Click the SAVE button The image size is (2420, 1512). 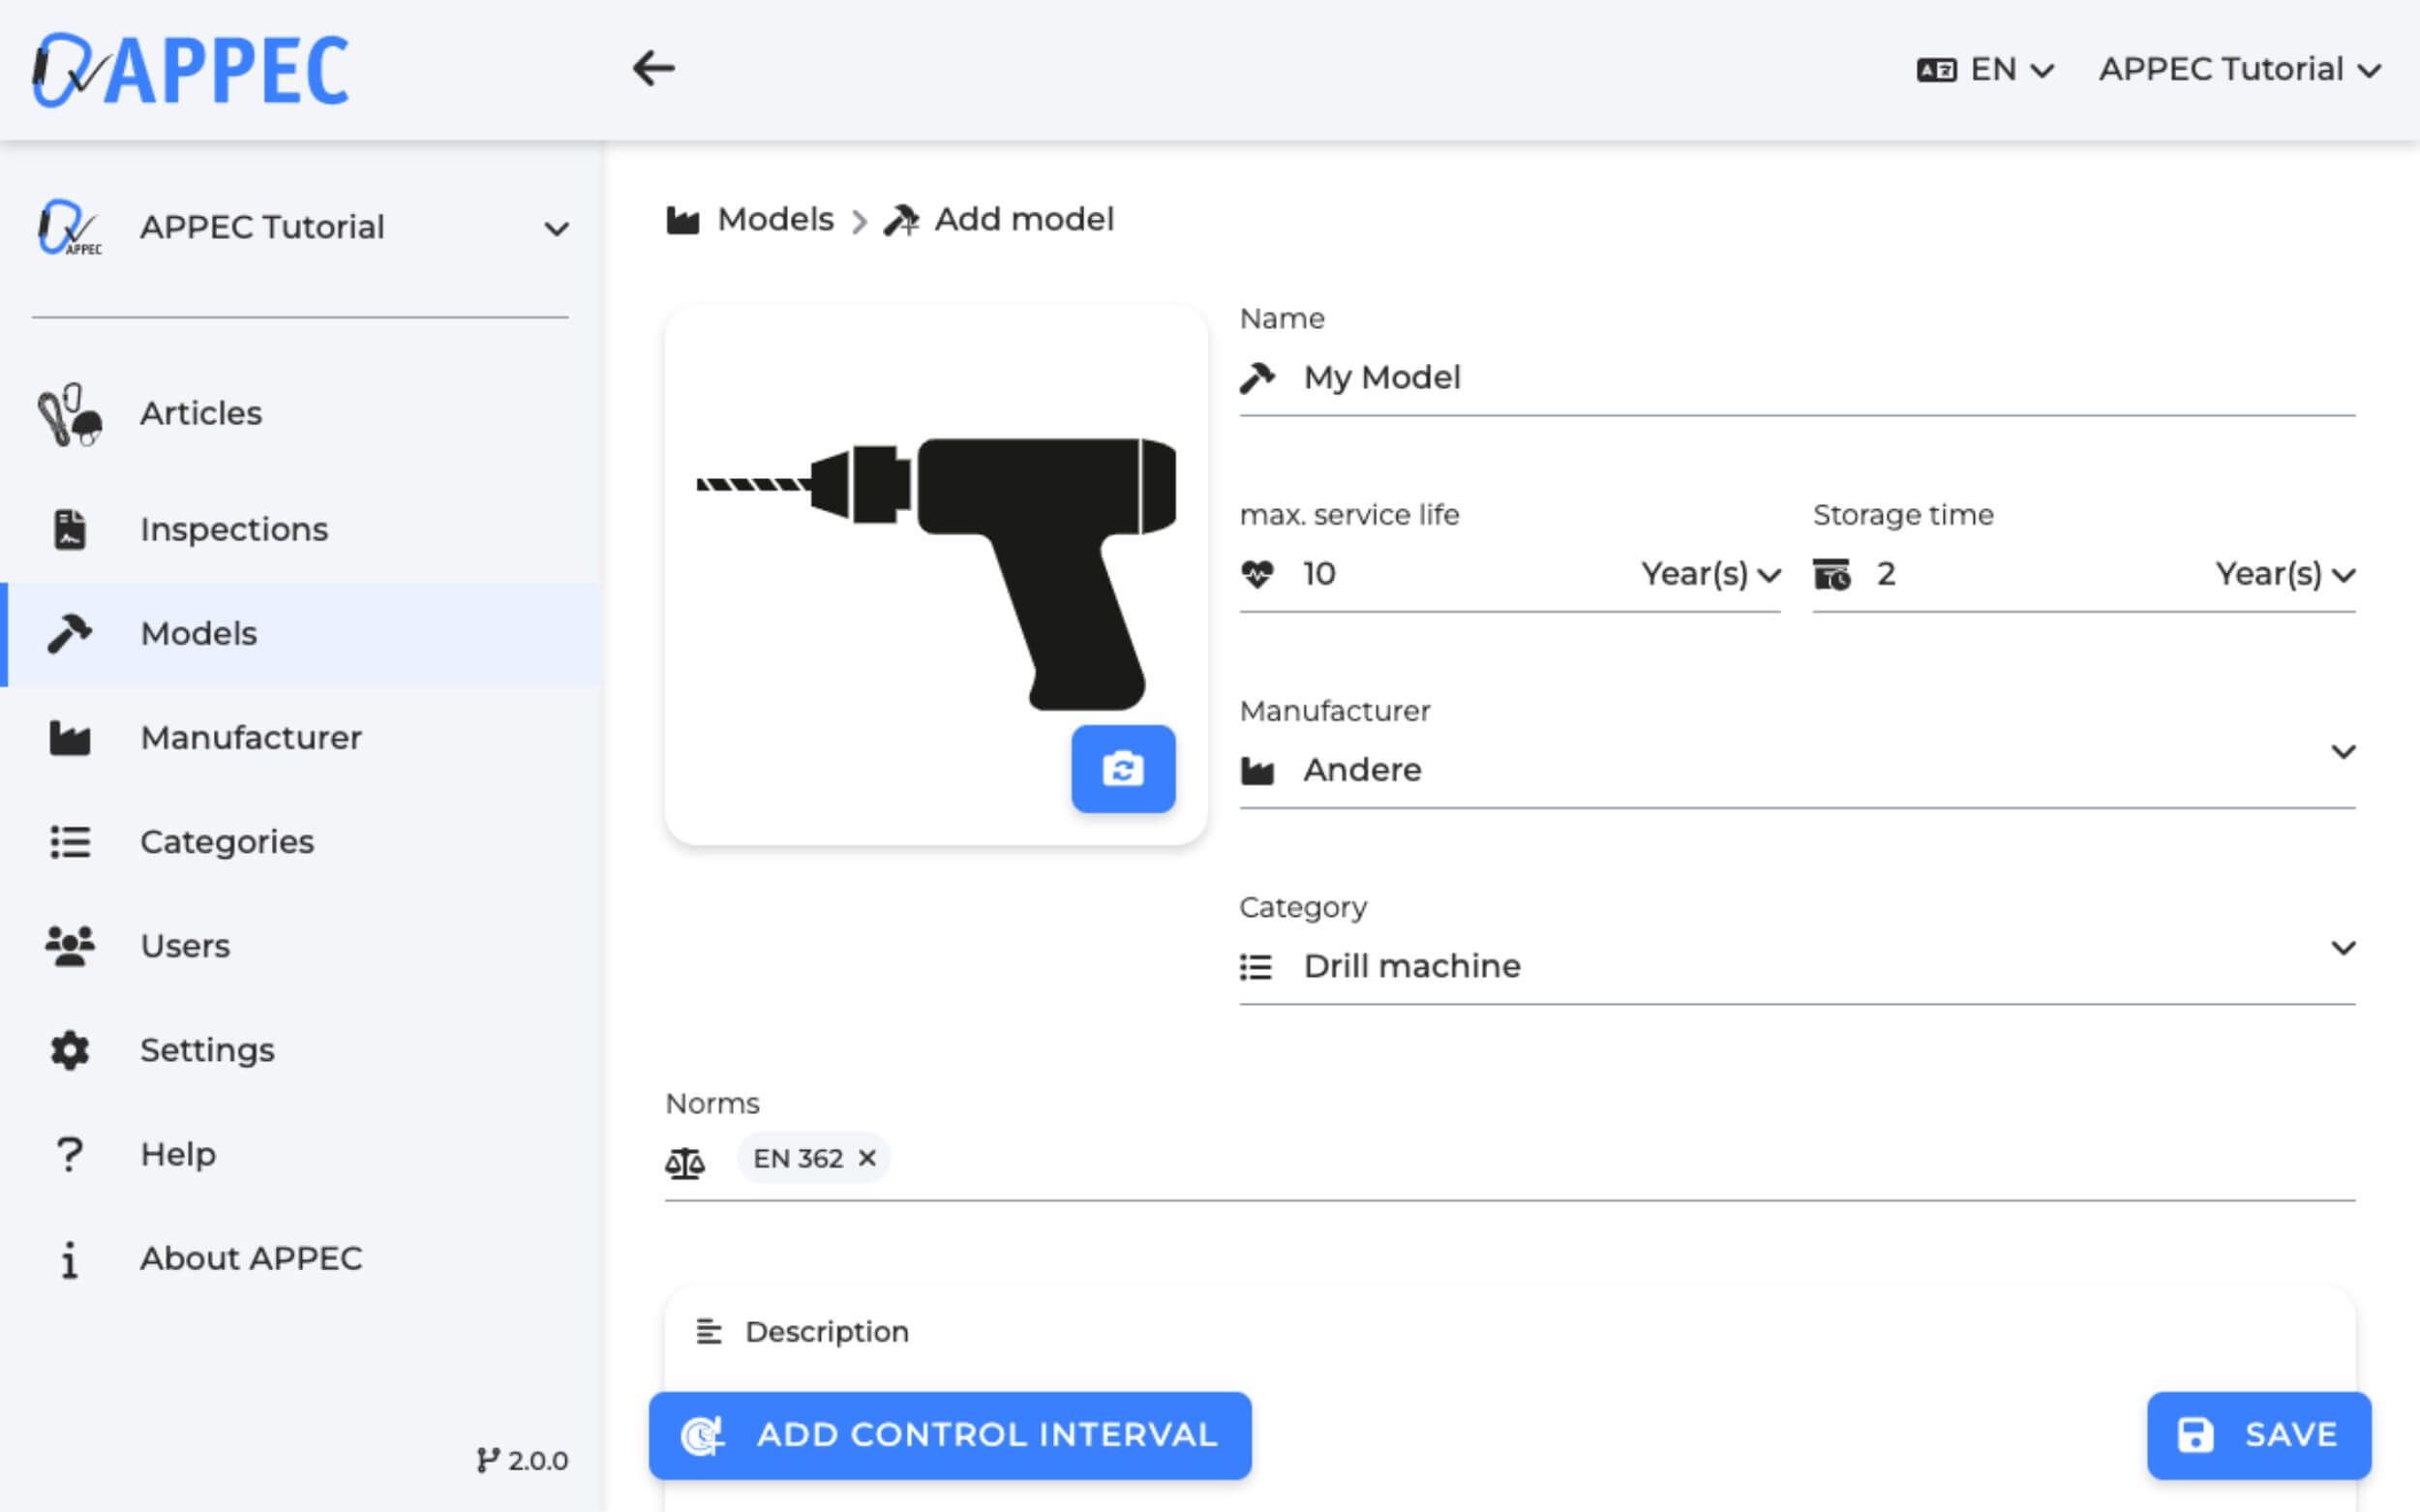click(x=2258, y=1435)
